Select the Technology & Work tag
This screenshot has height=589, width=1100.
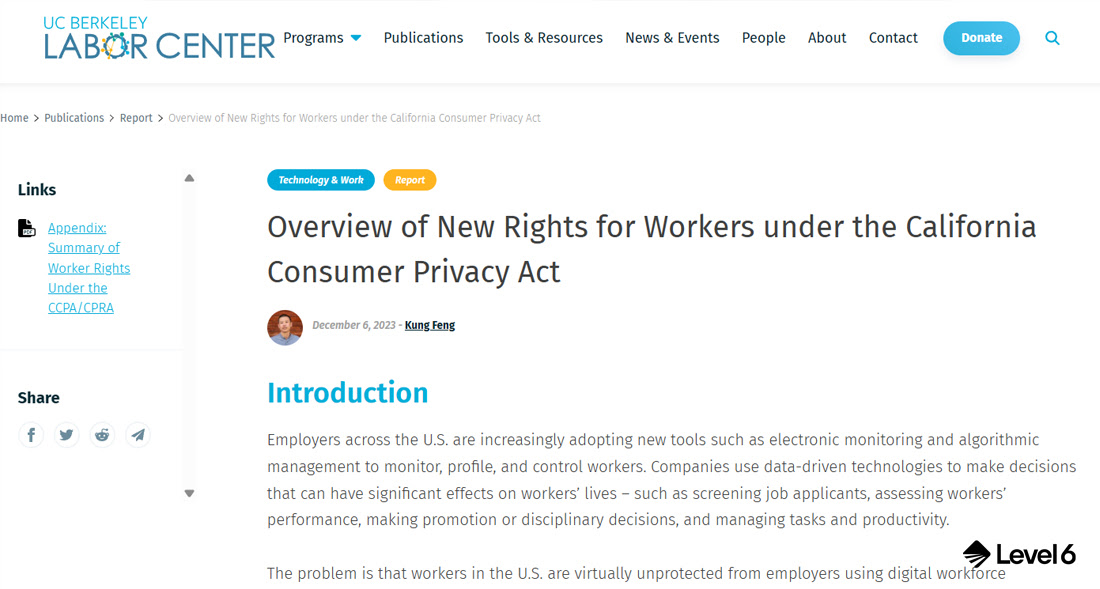point(320,180)
